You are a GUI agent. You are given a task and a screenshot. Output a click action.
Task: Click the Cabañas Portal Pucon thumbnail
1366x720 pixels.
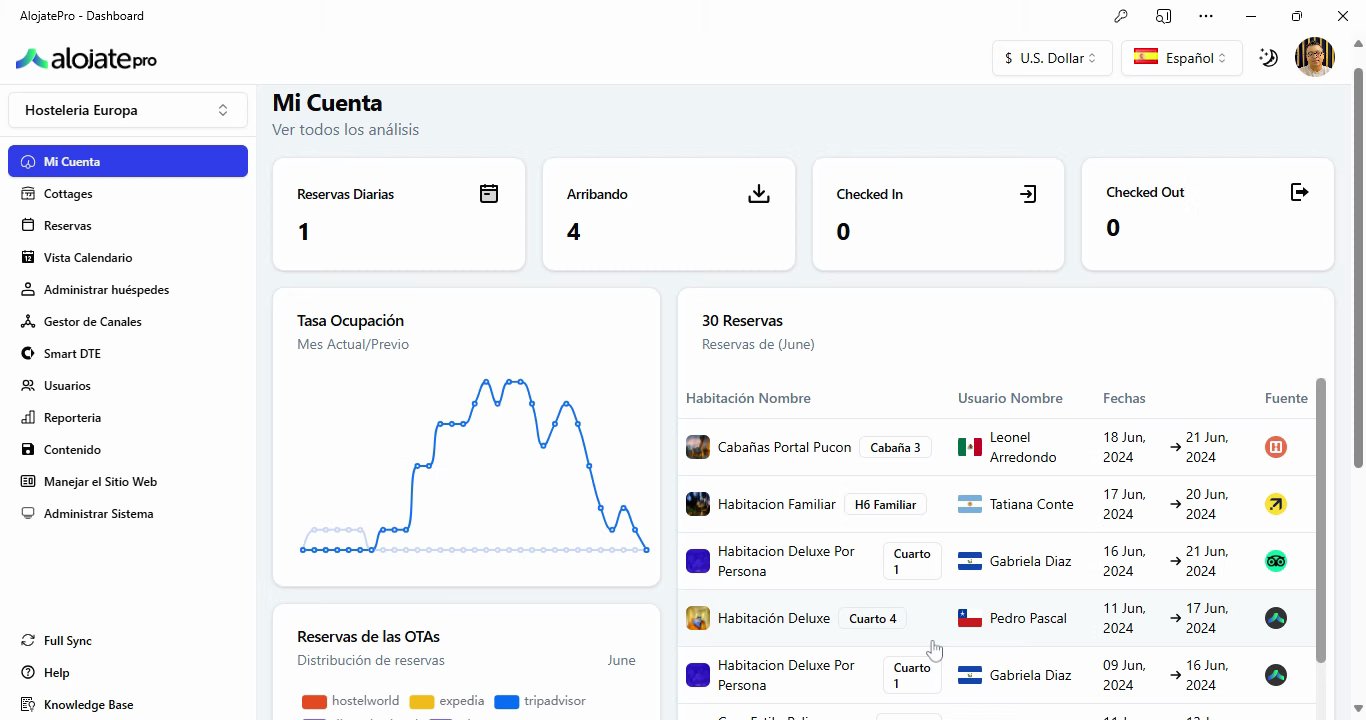698,447
